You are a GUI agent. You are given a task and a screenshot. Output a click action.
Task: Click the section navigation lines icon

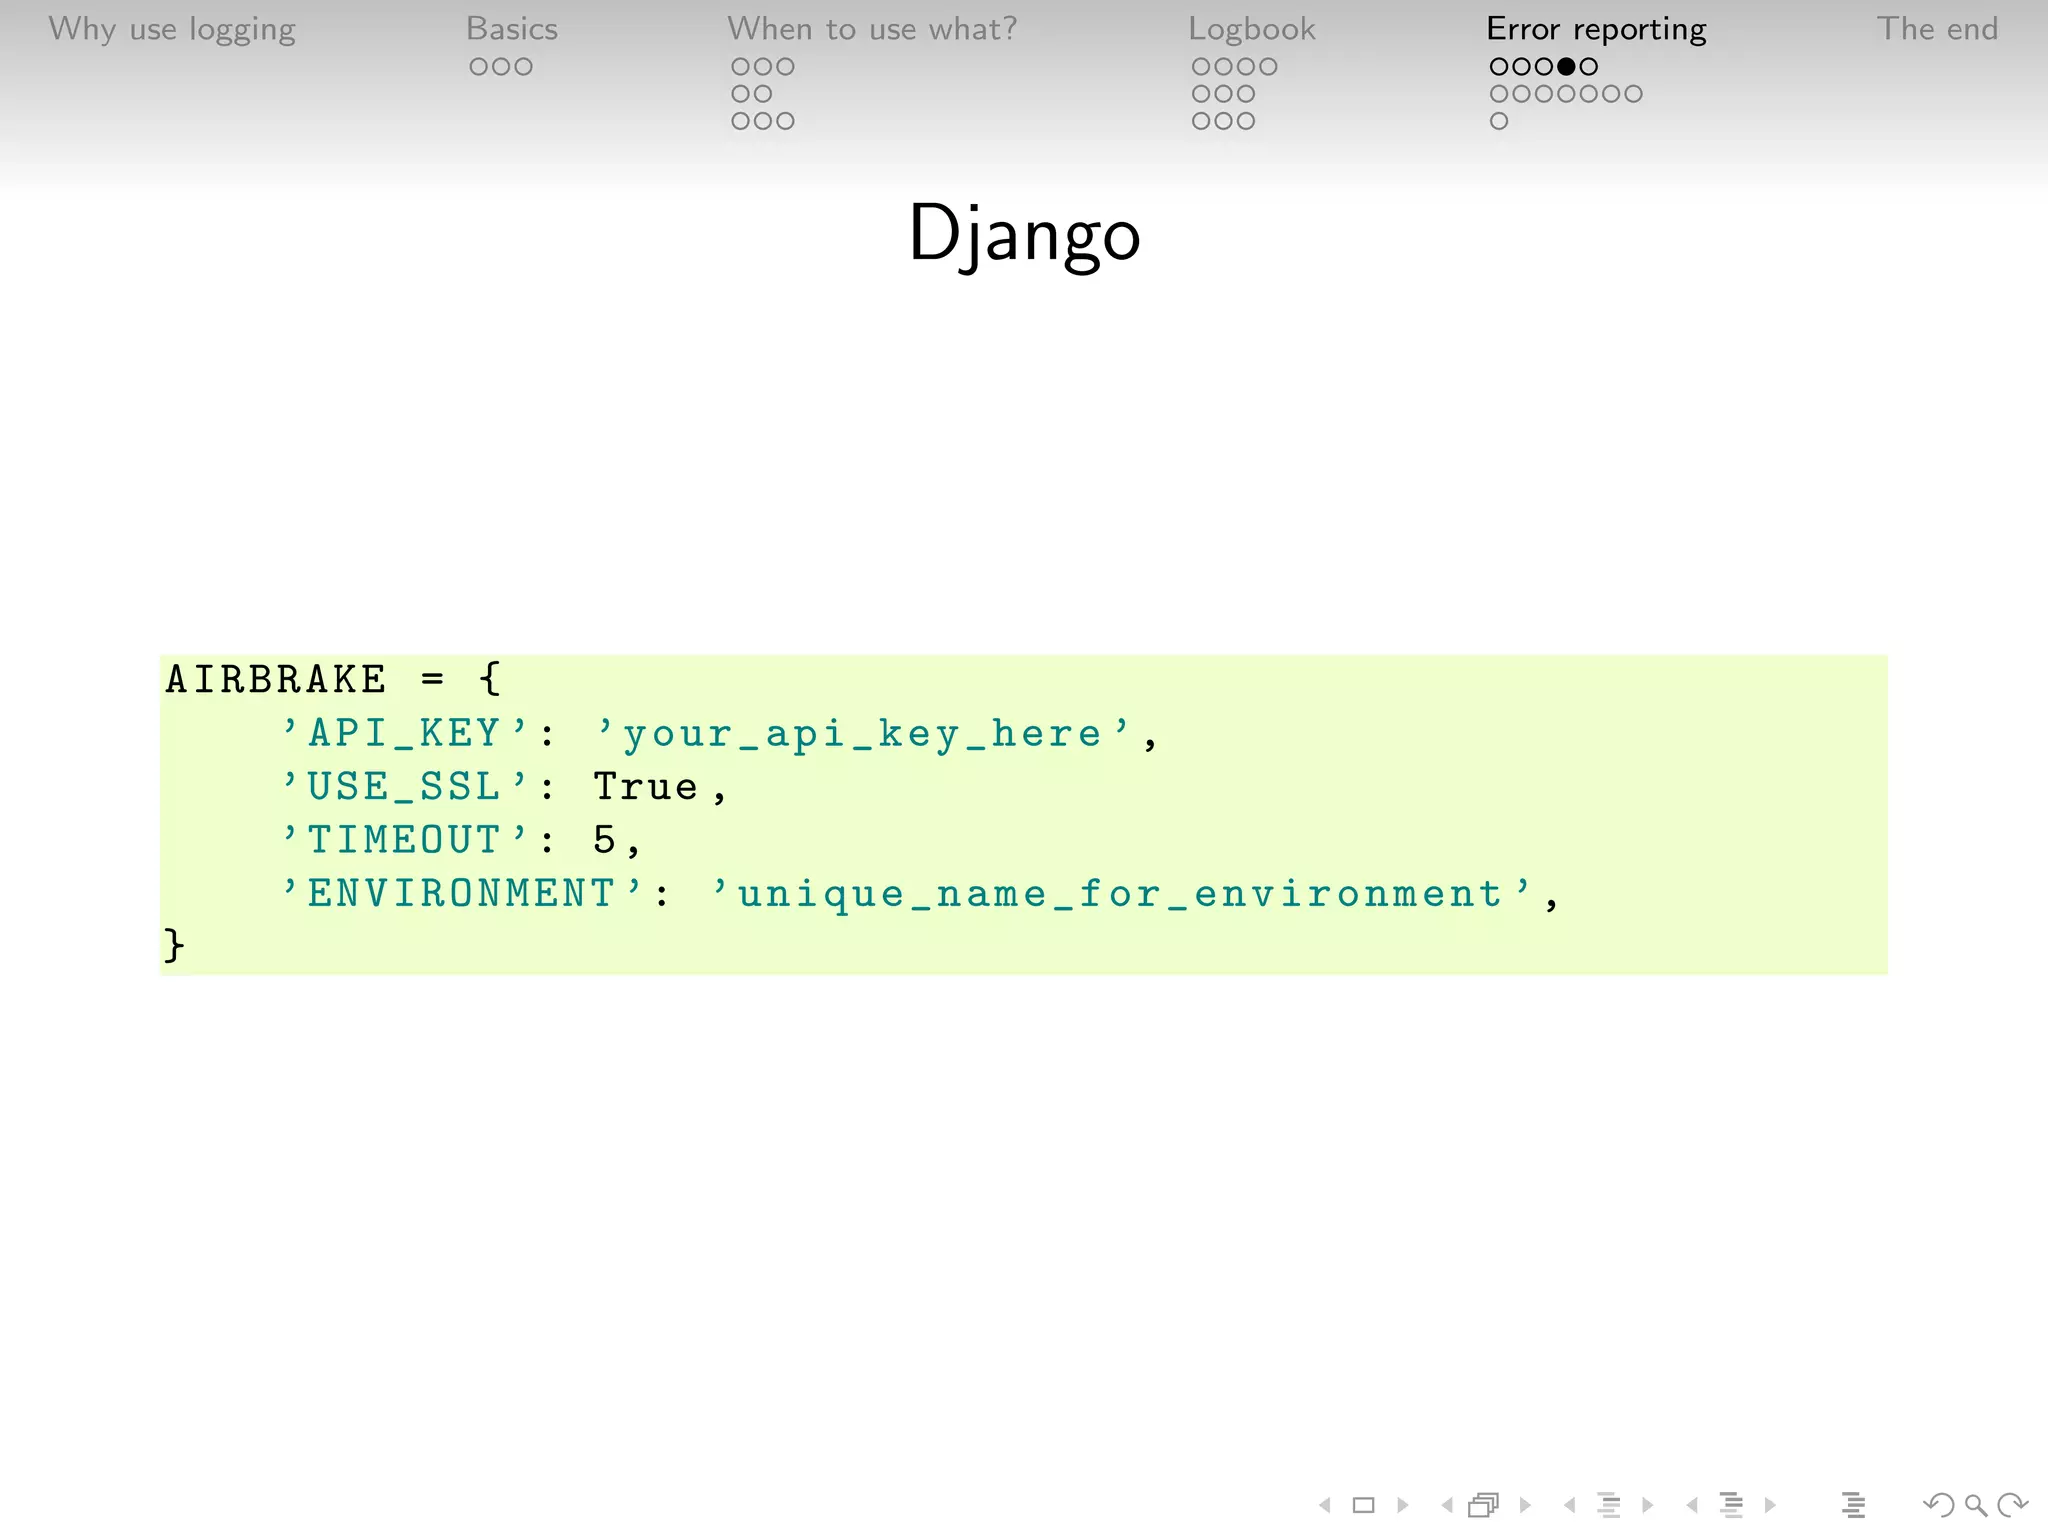[1732, 1505]
